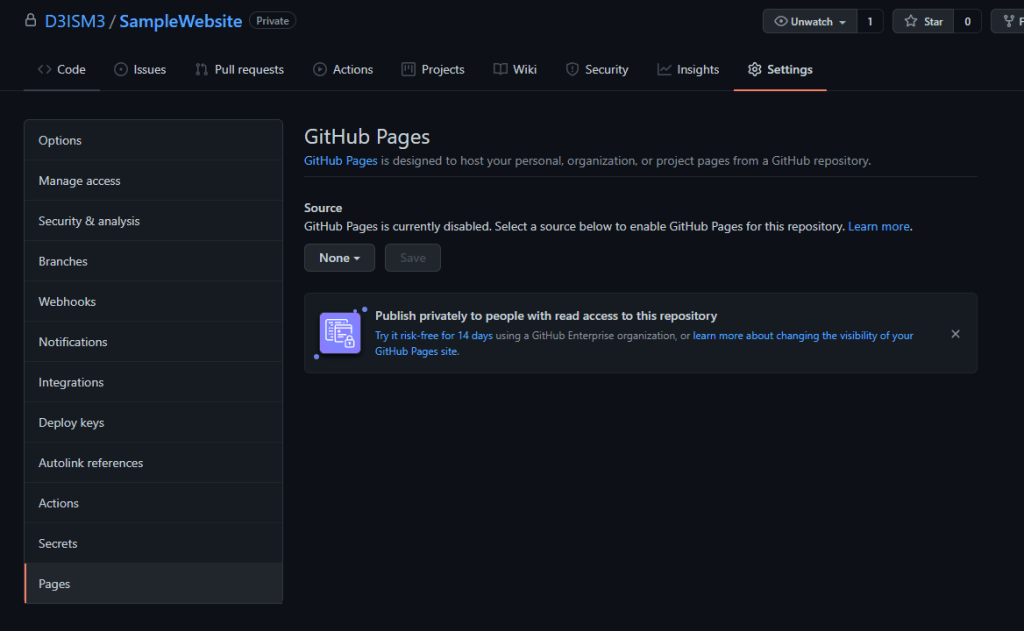The width and height of the screenshot is (1024, 631).
Task: Open Deploy keys in sidebar
Action: click(71, 423)
